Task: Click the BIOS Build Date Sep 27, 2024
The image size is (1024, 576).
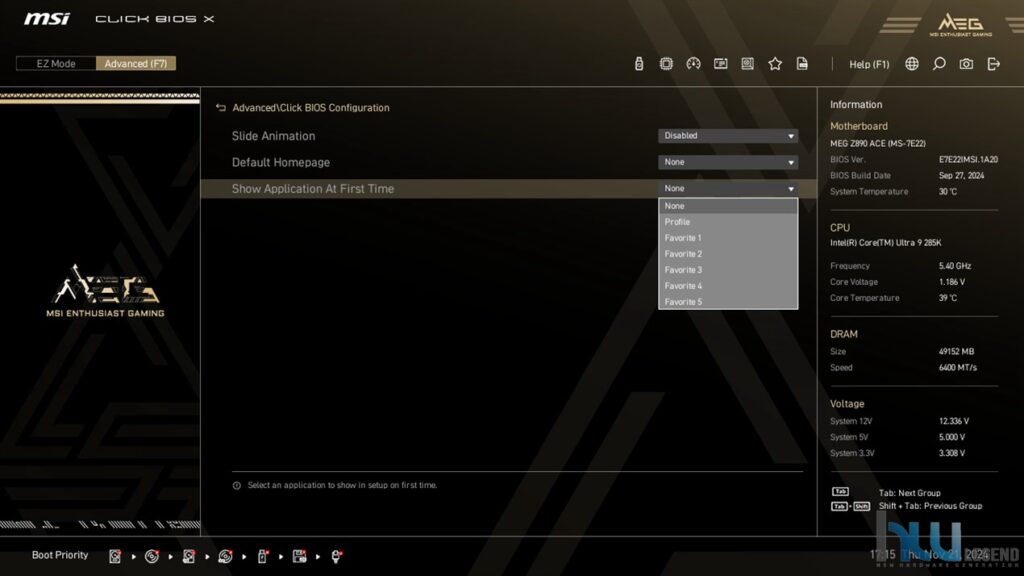Action: 961,175
